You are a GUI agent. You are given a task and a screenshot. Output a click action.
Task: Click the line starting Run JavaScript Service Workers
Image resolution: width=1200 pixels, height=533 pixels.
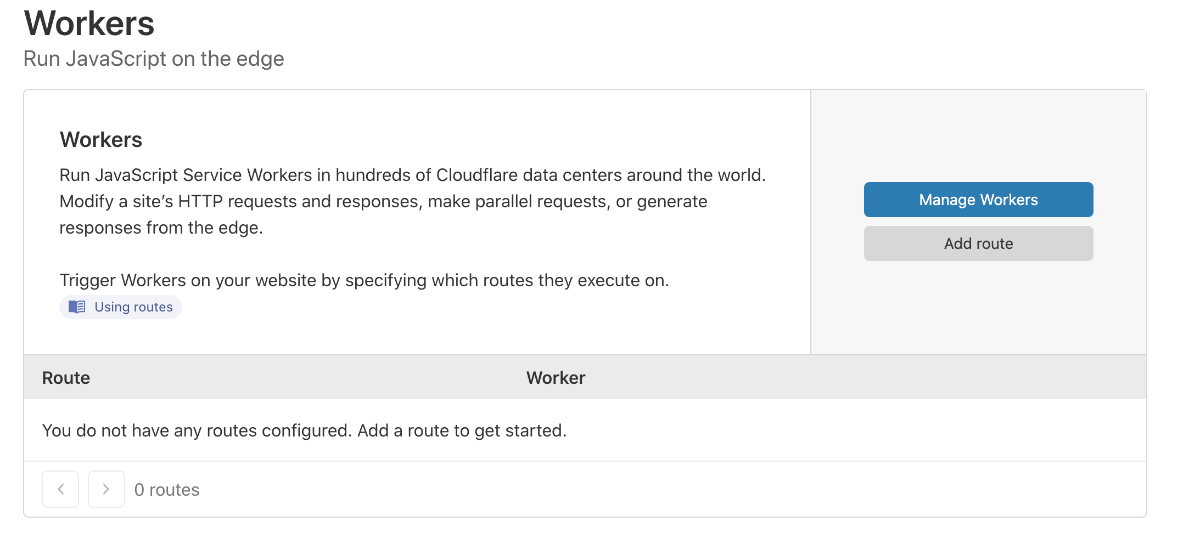coord(412,175)
